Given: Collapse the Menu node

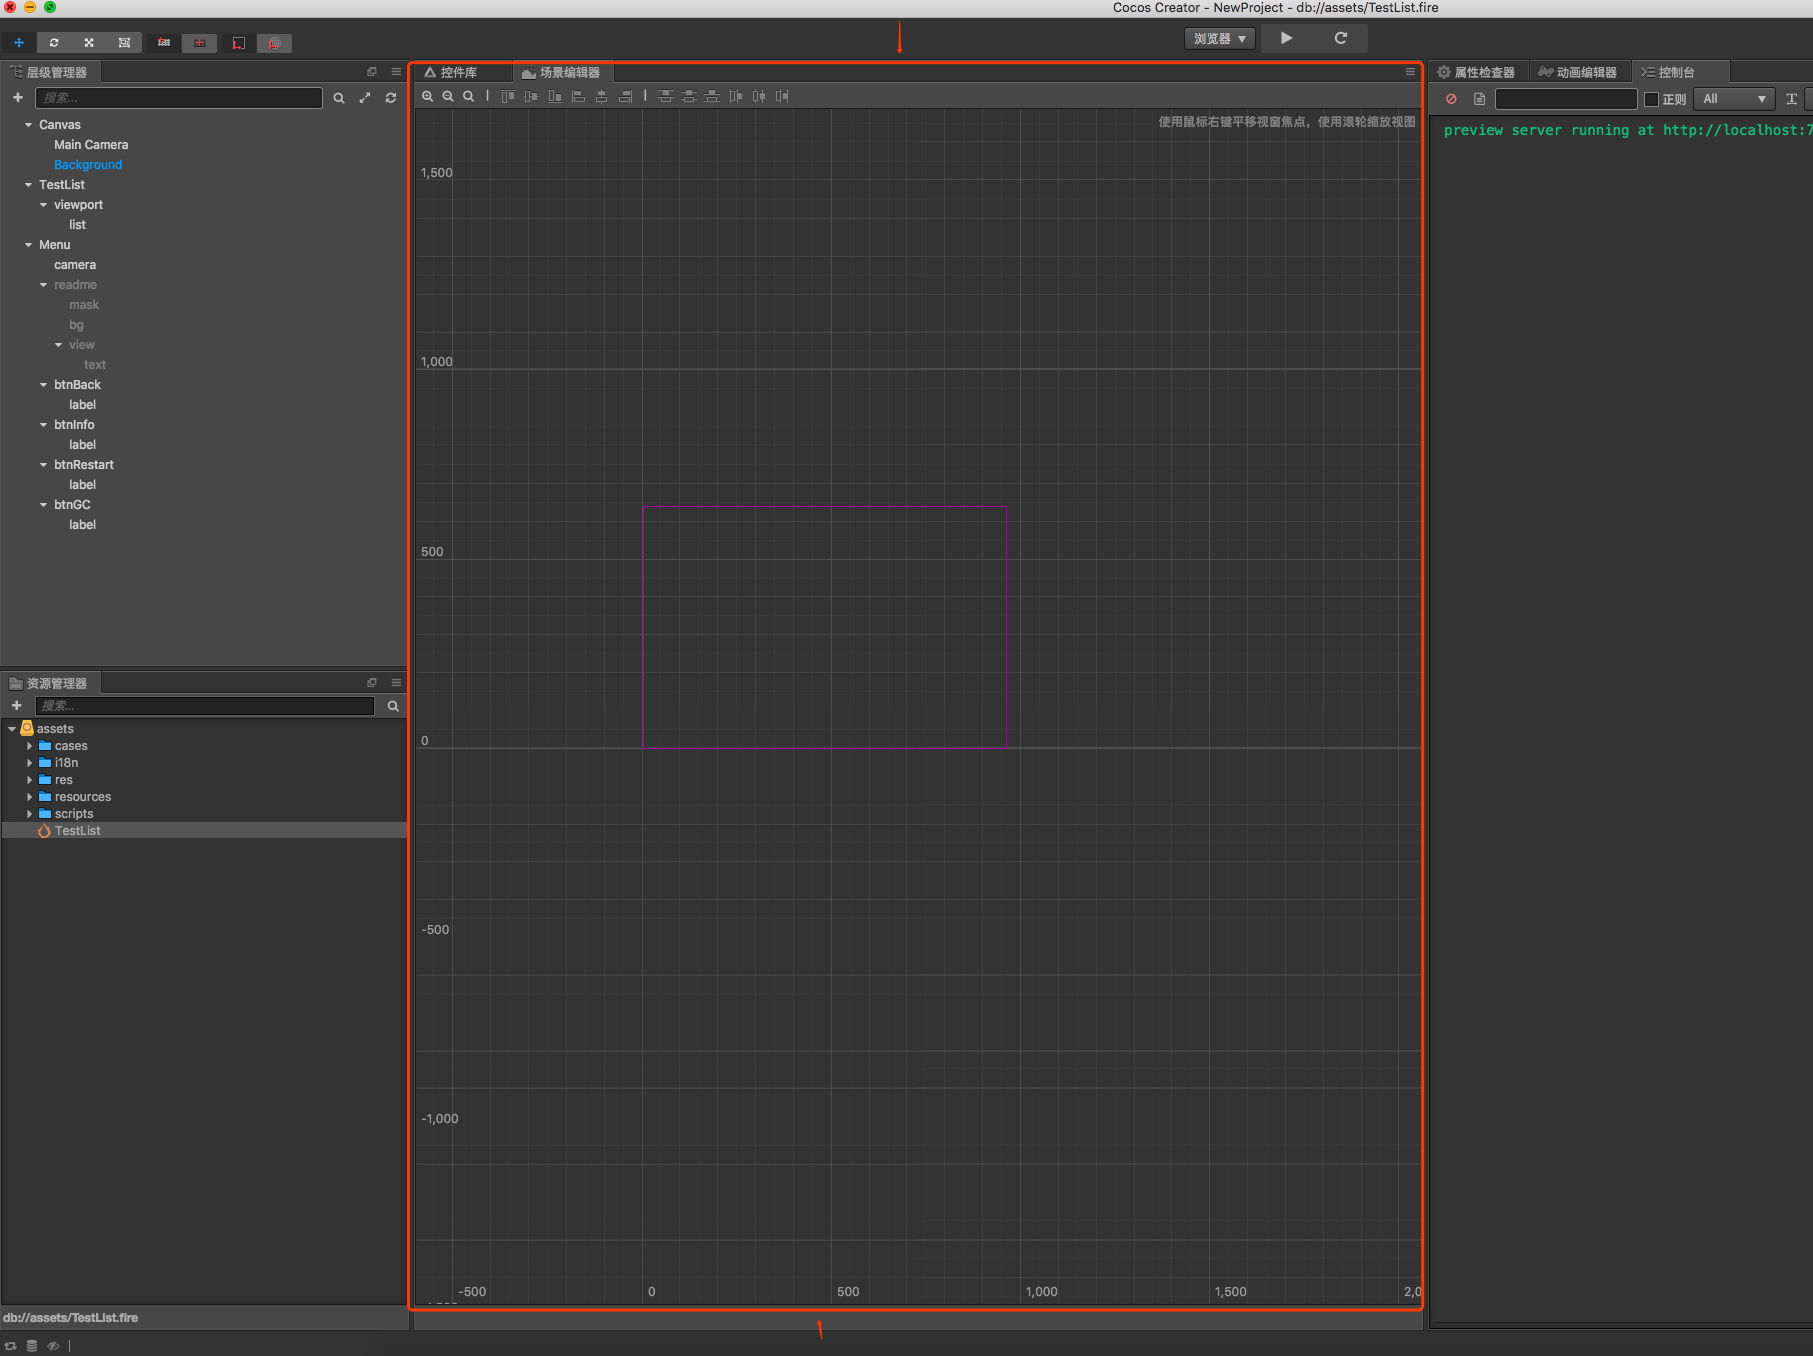Looking at the screenshot, I should point(28,245).
